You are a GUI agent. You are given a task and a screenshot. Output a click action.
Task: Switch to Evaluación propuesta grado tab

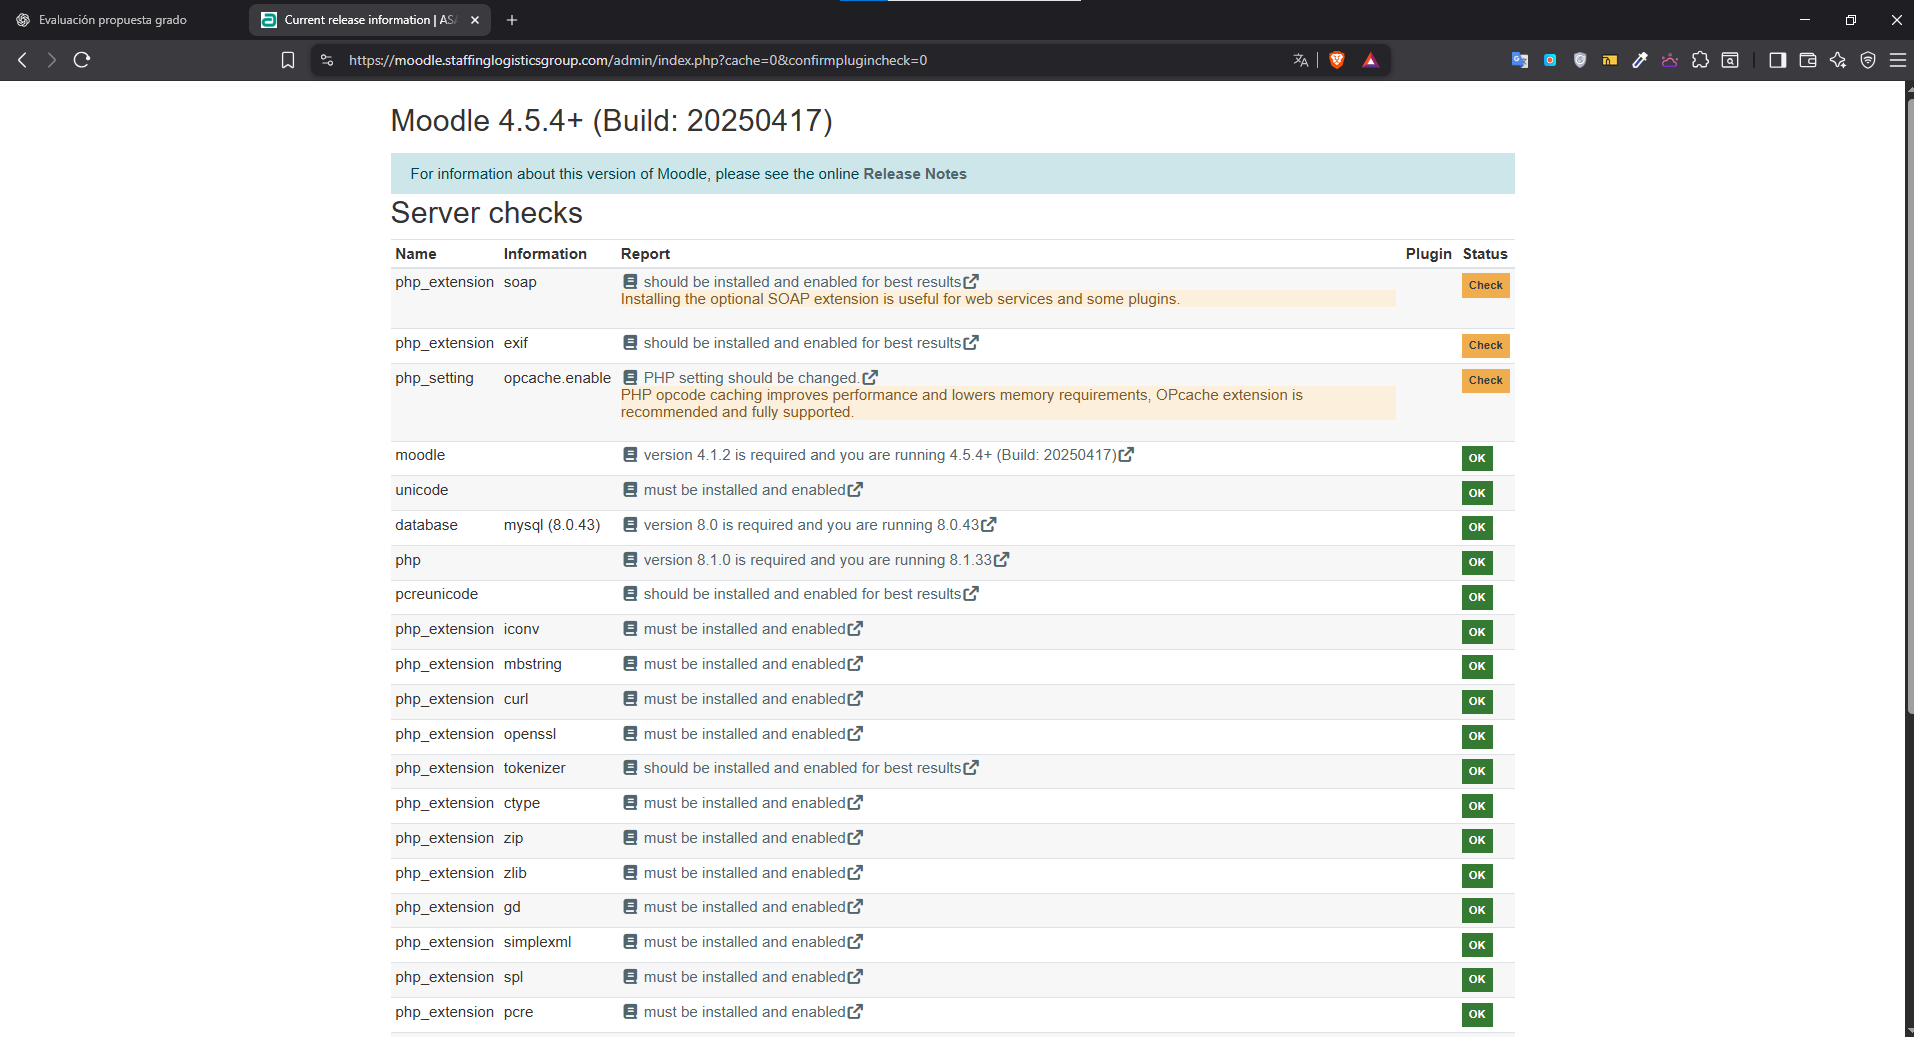click(112, 20)
